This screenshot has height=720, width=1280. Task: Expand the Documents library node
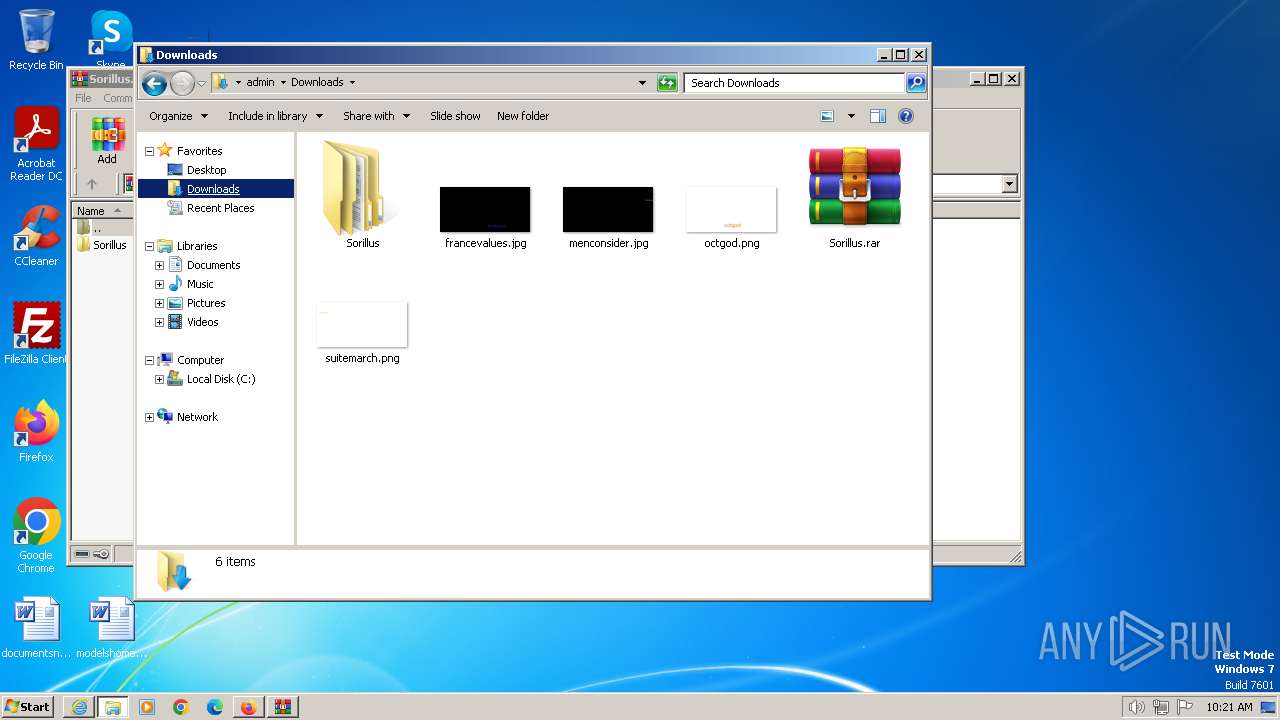159,265
